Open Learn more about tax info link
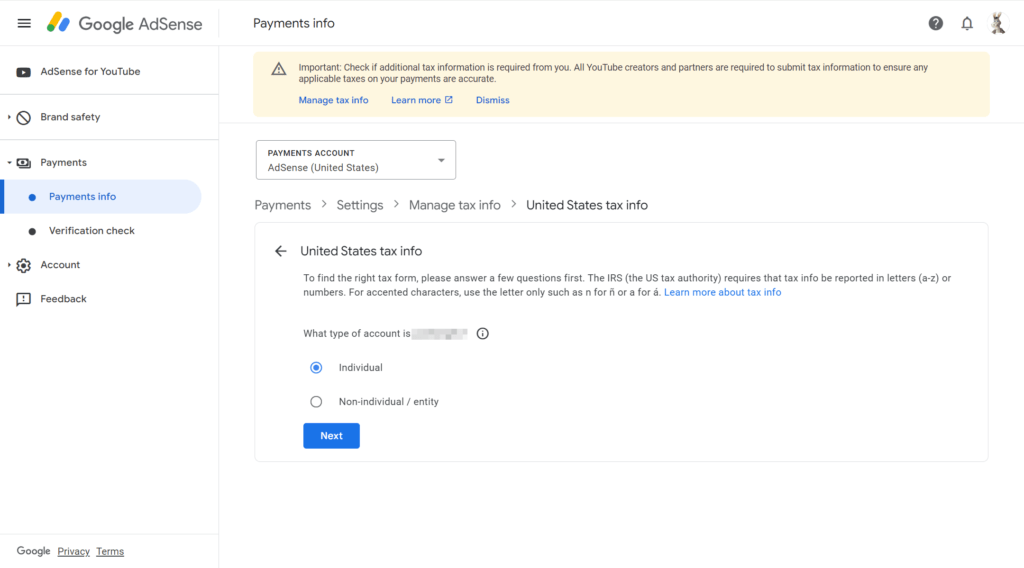The height and width of the screenshot is (568, 1024). [x=722, y=292]
